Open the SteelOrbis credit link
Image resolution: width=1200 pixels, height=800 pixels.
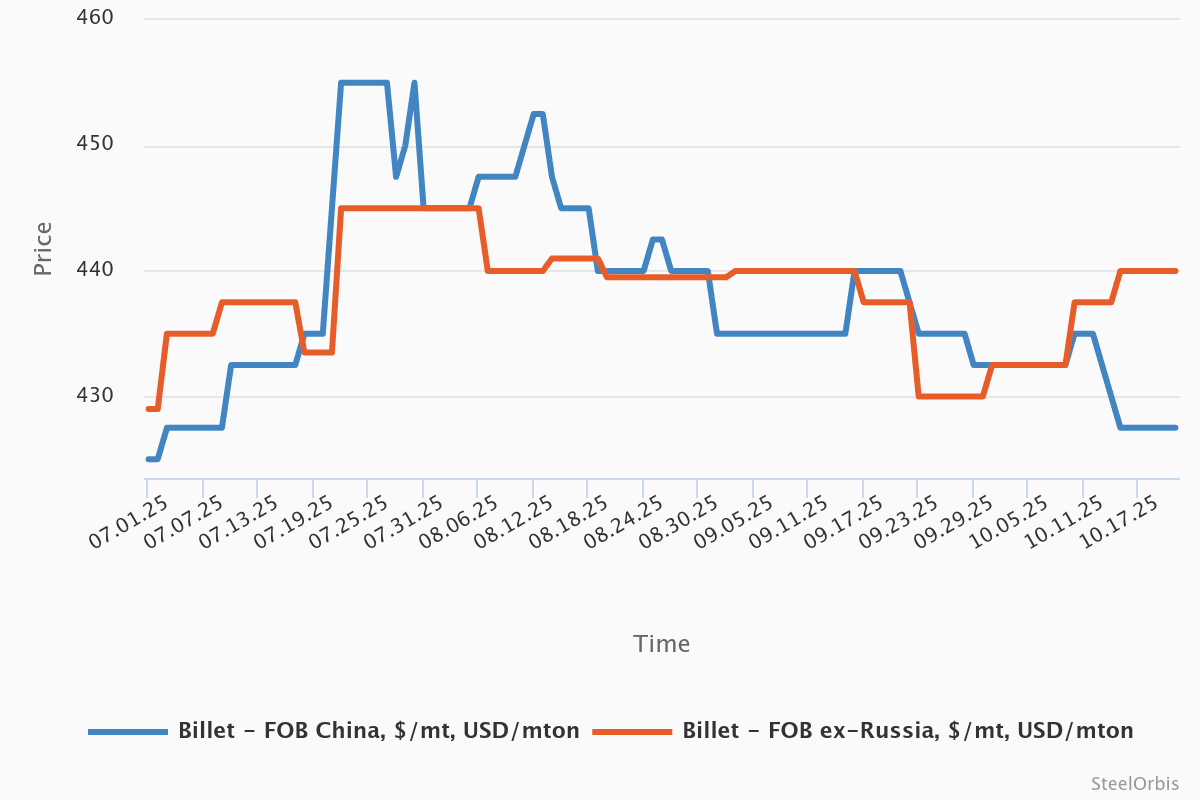[1134, 783]
